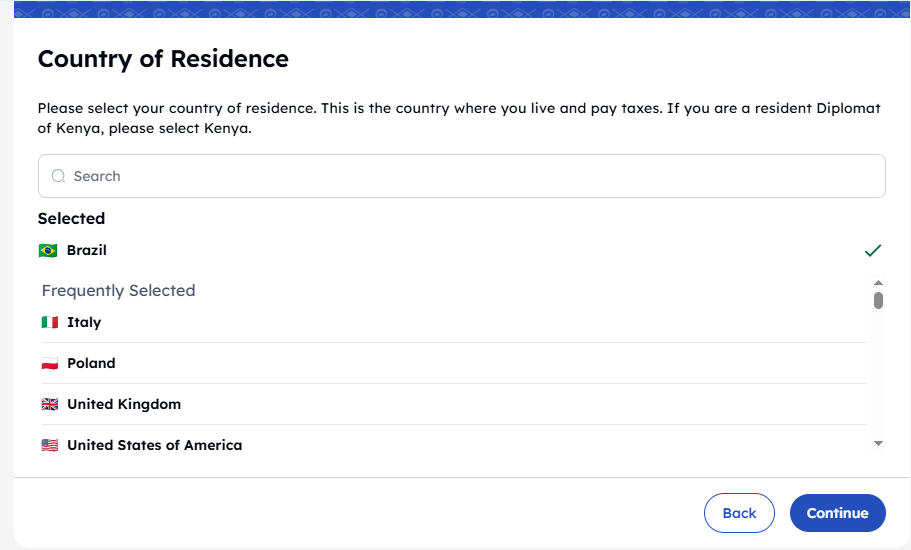The image size is (911, 550).
Task: Click the magnifier icon in the search box
Action: tap(59, 176)
